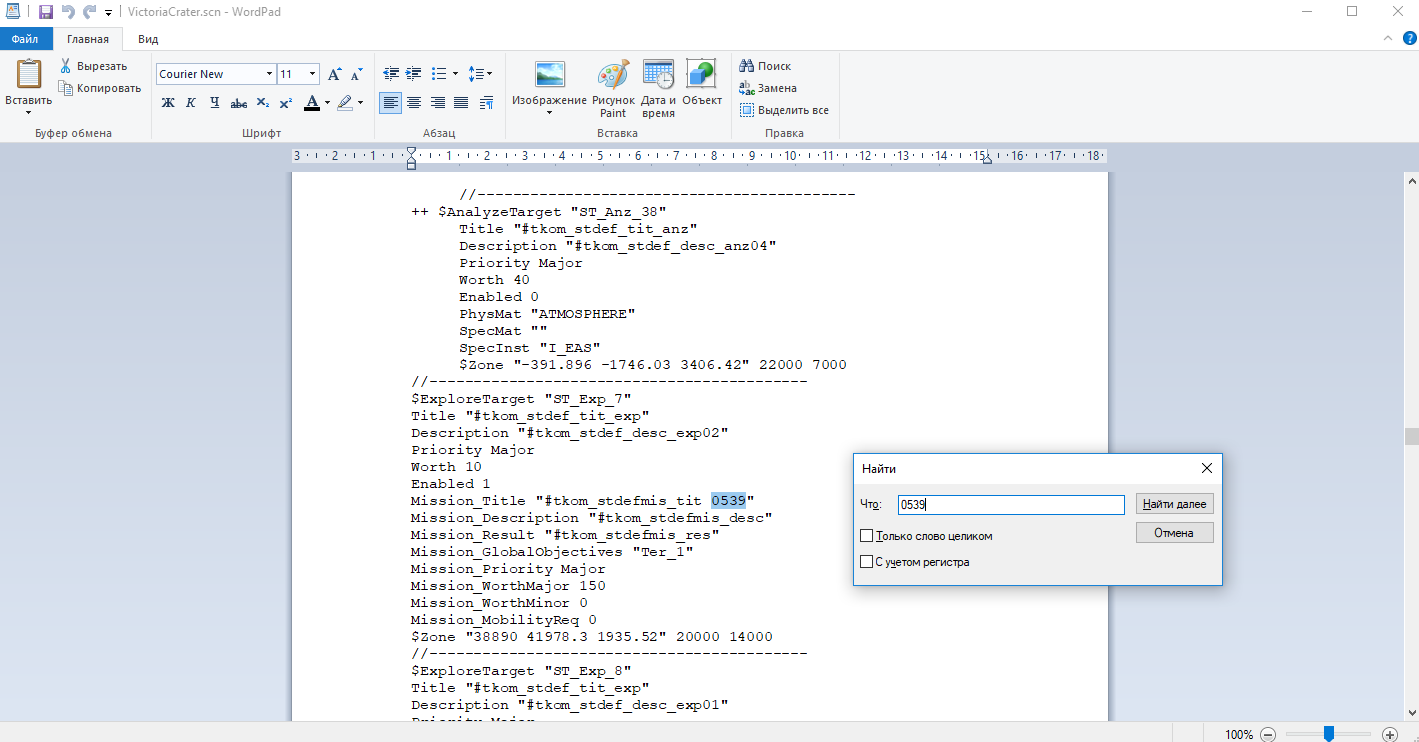
Task: Click the increase indent icon
Action: (414, 74)
